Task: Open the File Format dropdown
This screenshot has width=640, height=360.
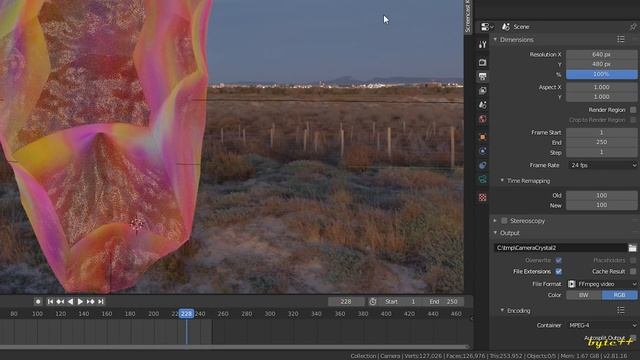Action: pyautogui.click(x=602, y=284)
